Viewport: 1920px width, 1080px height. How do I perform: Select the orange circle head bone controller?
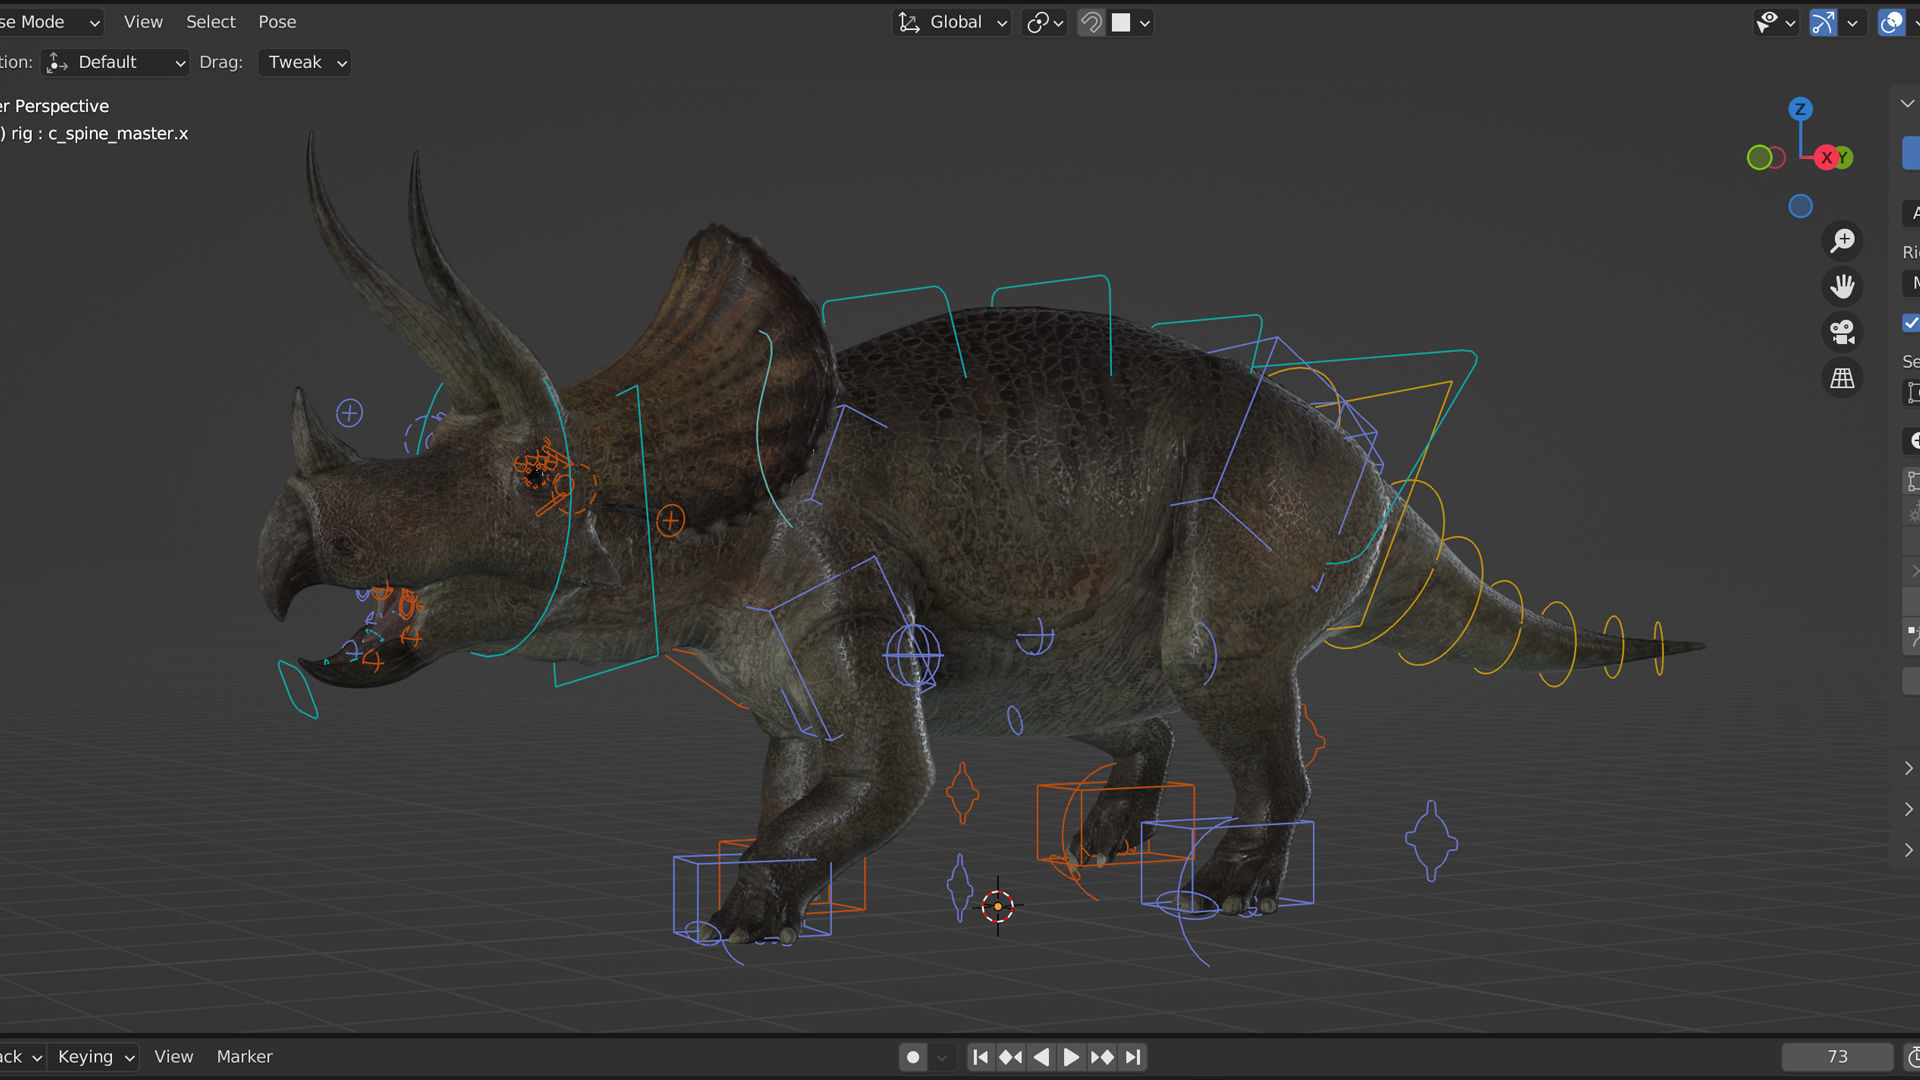coord(670,520)
